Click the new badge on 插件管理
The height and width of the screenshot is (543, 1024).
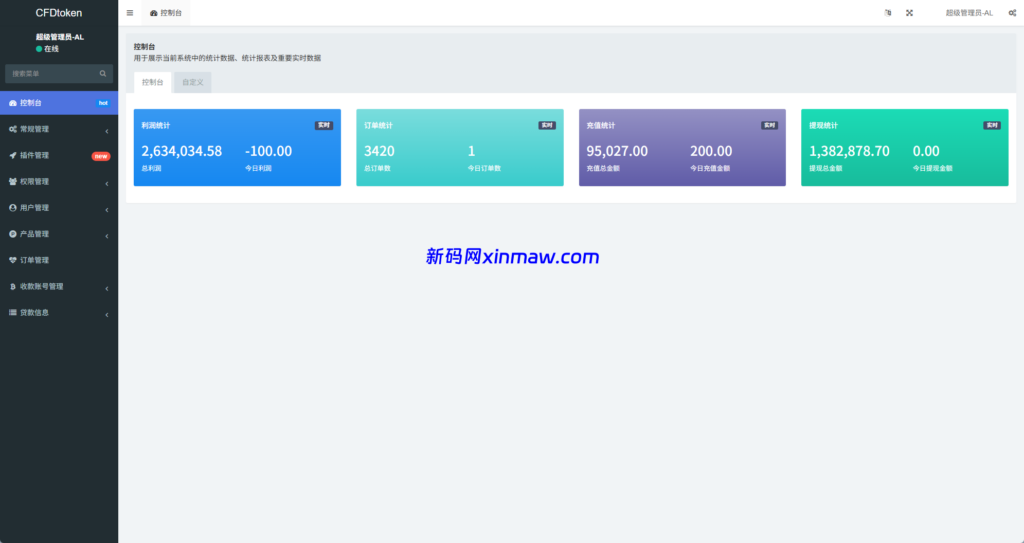coord(101,156)
